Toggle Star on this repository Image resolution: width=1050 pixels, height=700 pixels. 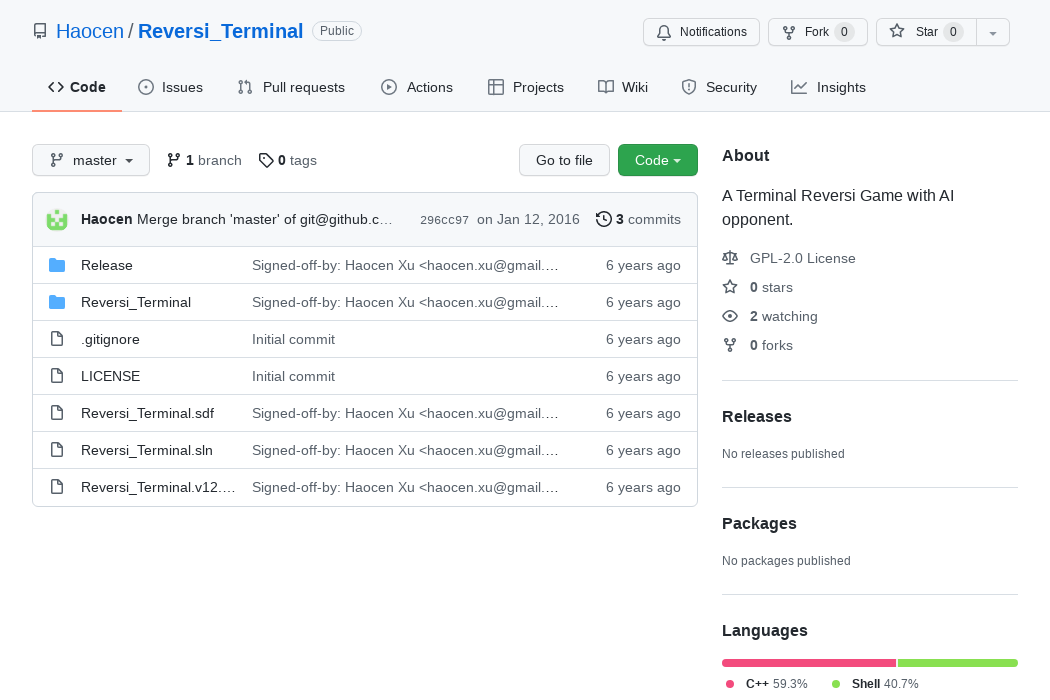(925, 32)
